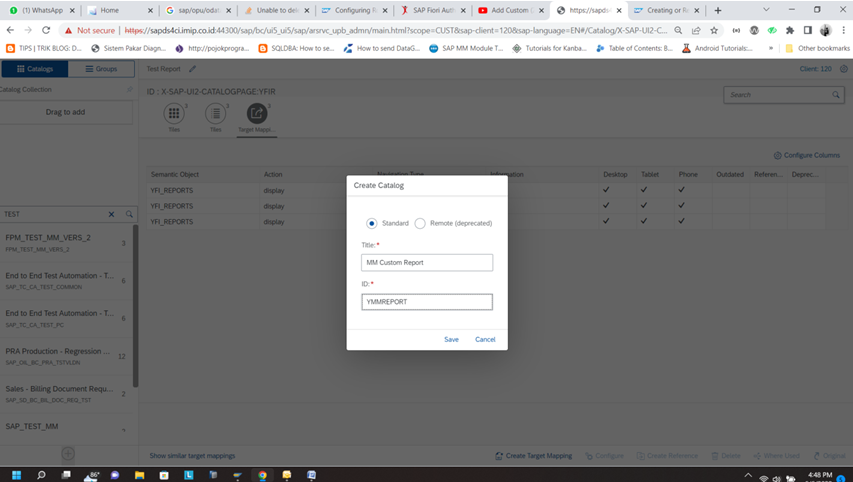Go back with the browser back arrow
The height and width of the screenshot is (482, 853).
10,30
